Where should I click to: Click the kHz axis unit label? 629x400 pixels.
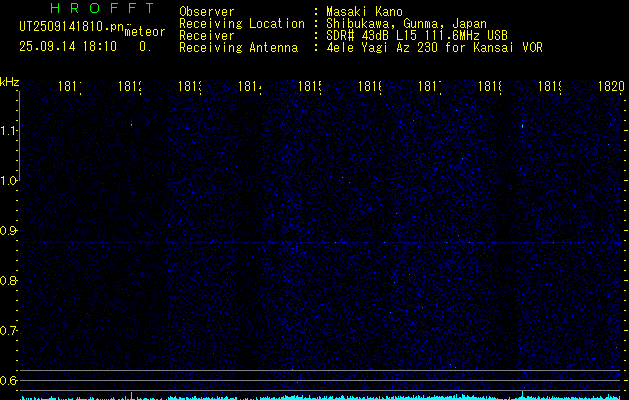tap(9, 83)
